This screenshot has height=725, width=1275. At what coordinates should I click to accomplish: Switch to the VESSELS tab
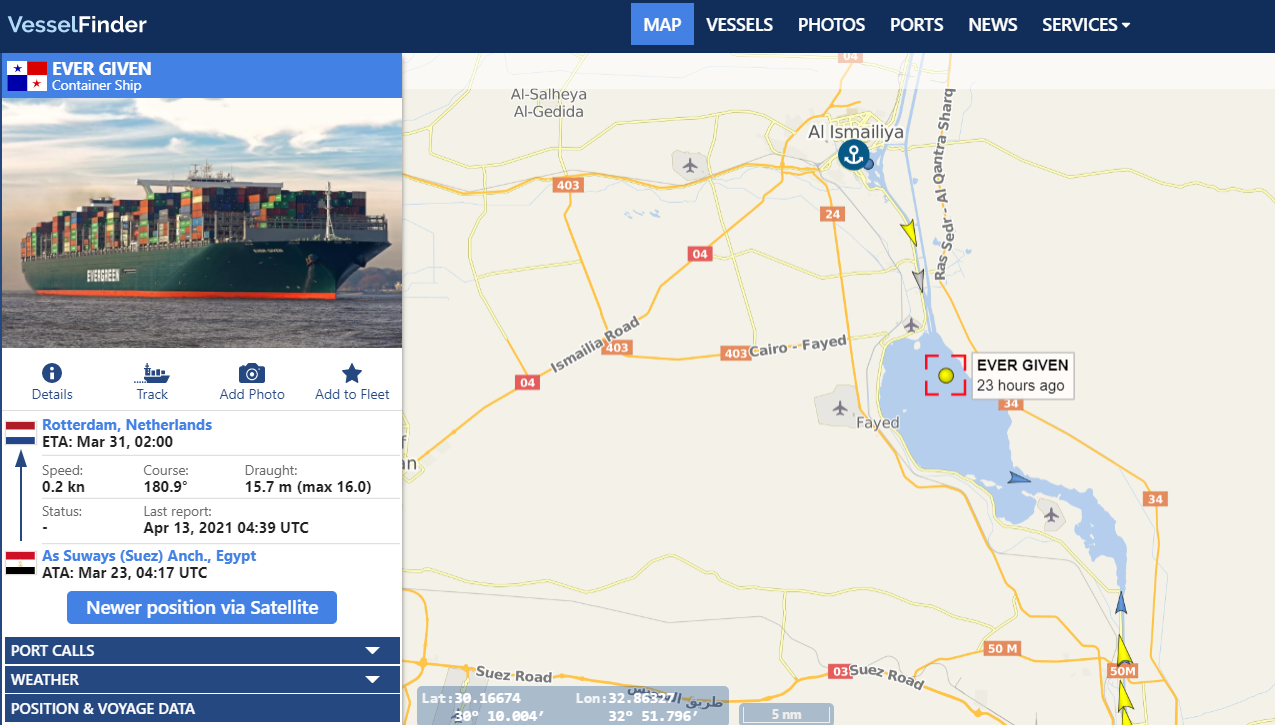click(739, 25)
